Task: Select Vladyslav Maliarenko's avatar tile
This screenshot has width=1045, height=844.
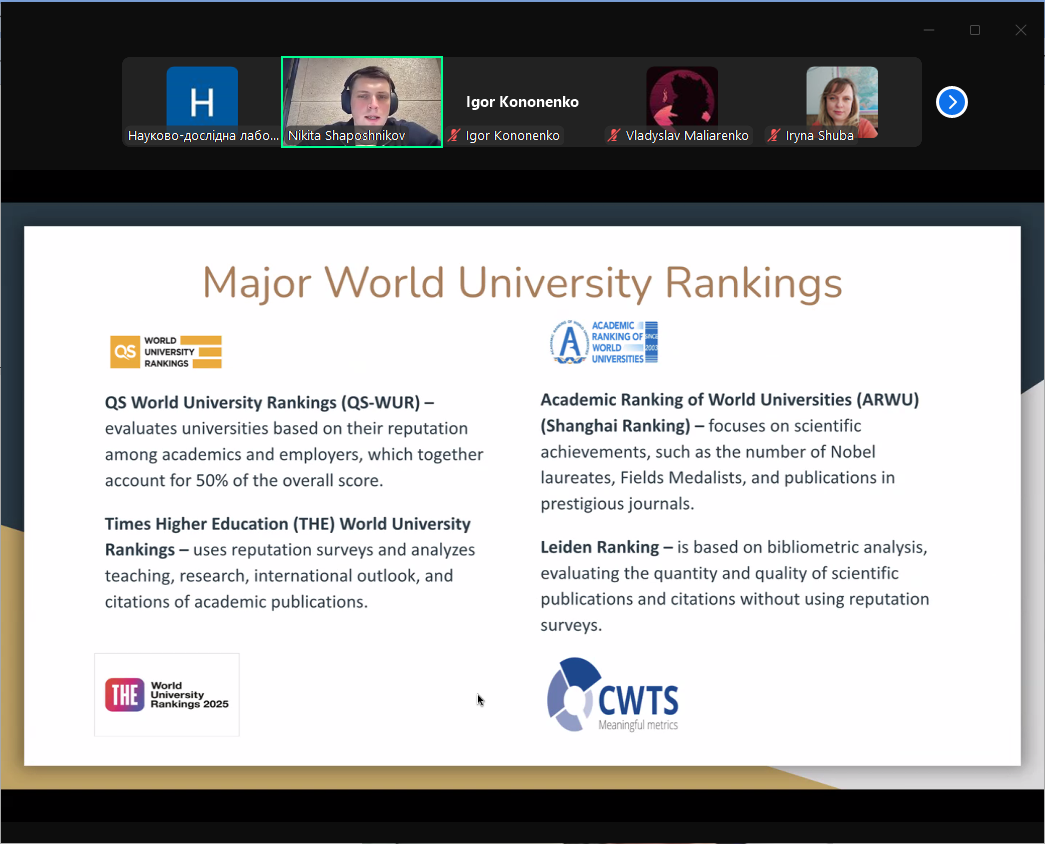Action: pos(682,102)
